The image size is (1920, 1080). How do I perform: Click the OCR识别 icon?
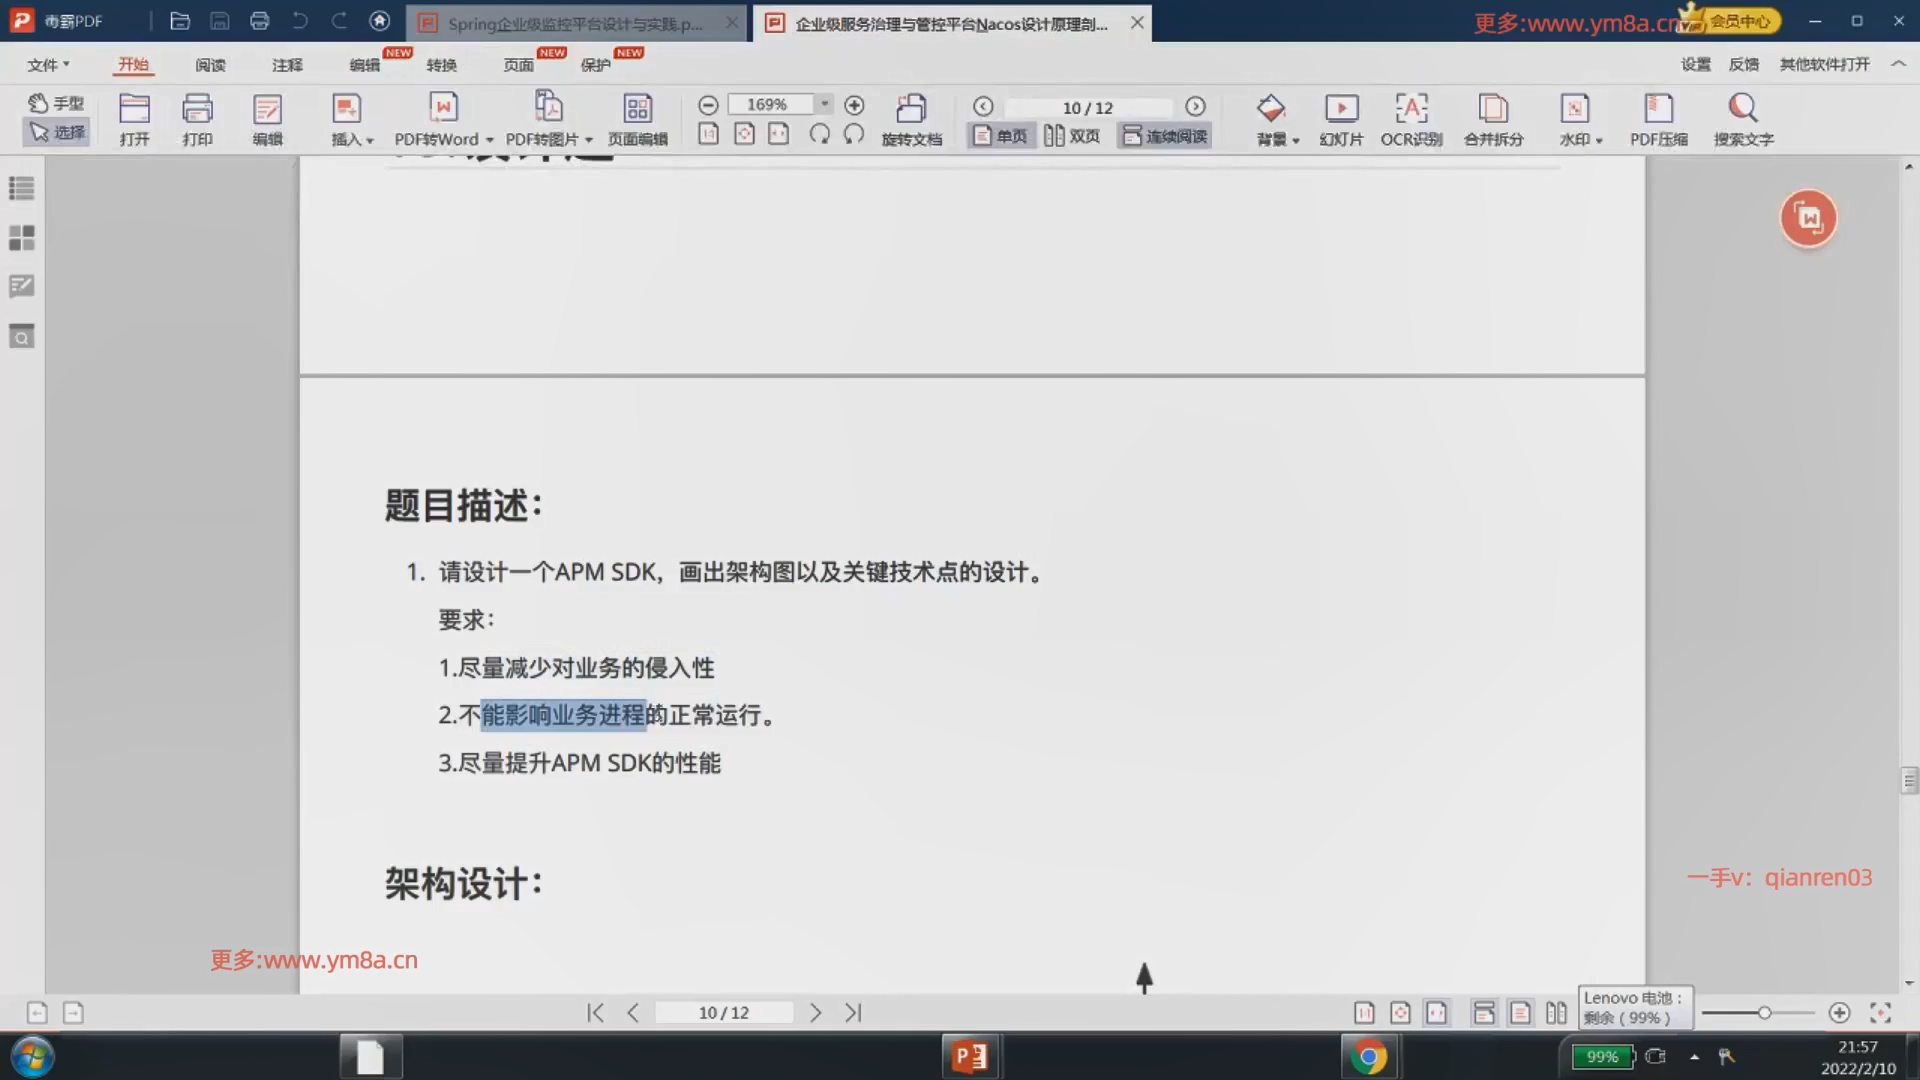pos(1411,108)
